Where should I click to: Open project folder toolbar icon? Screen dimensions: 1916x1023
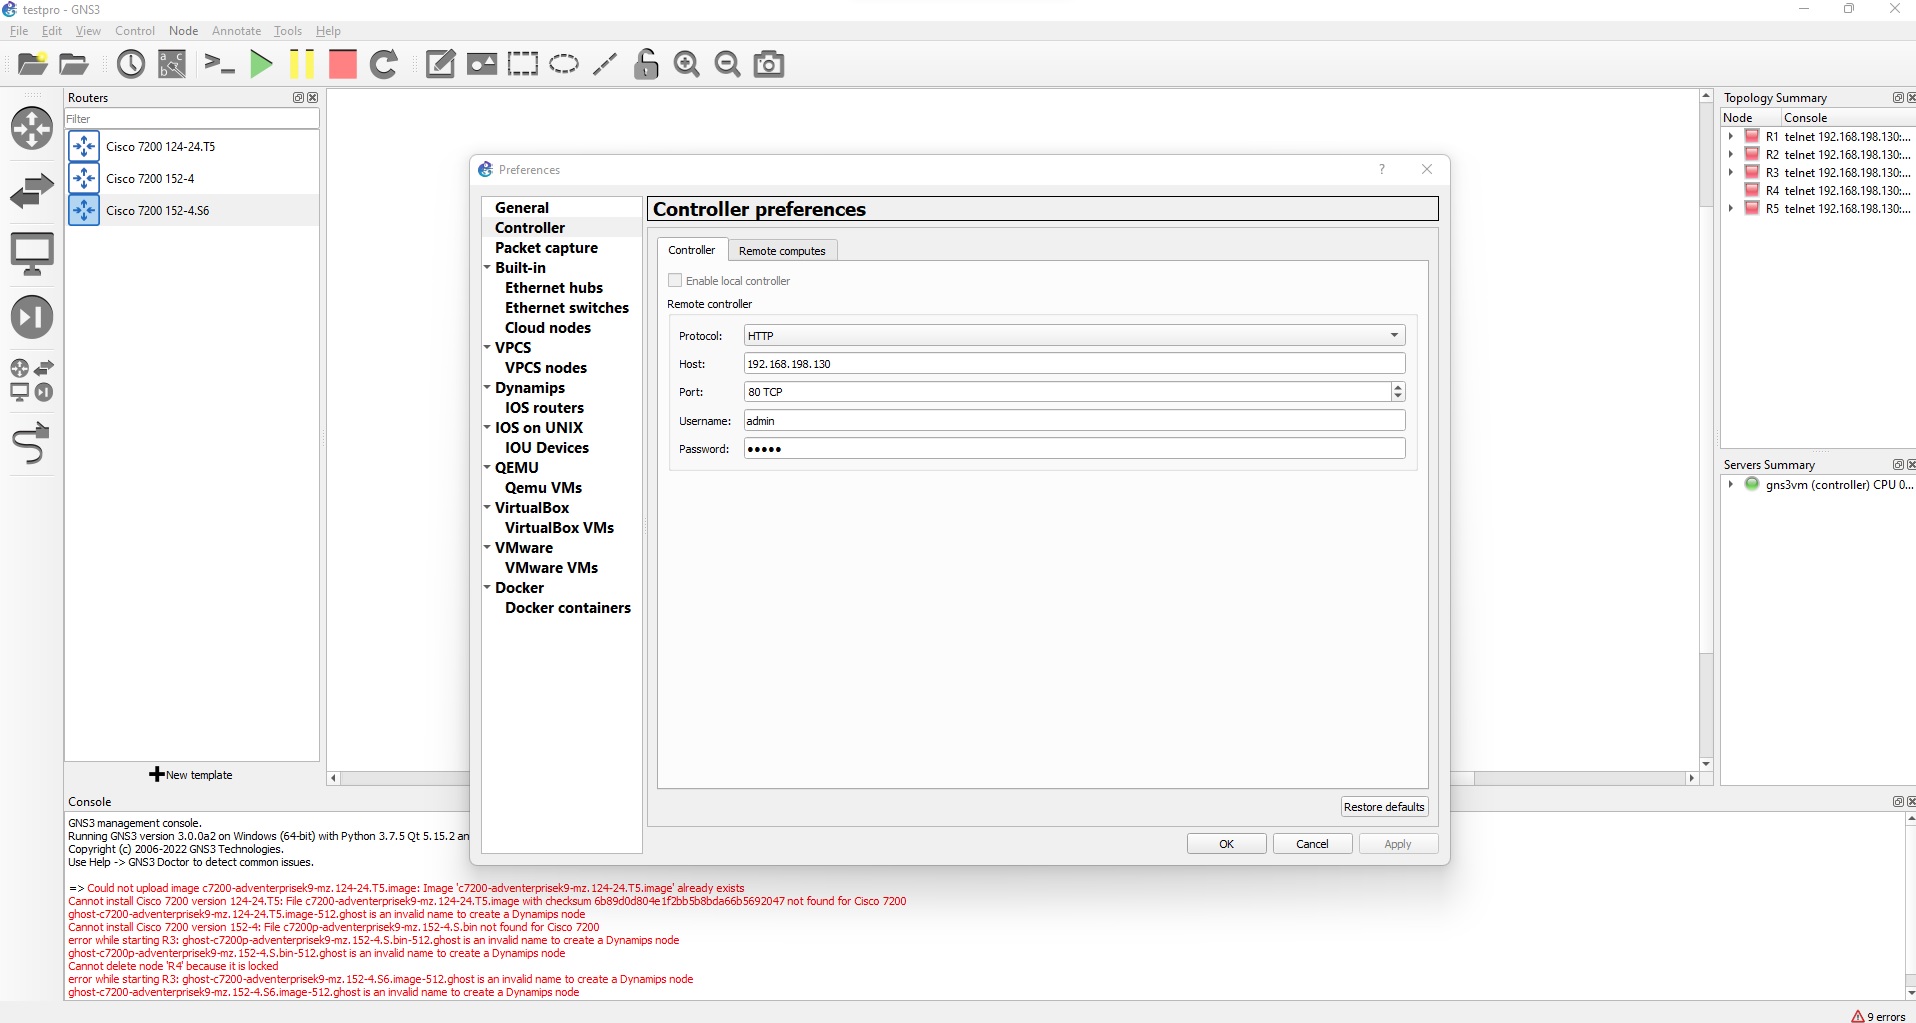pos(74,64)
